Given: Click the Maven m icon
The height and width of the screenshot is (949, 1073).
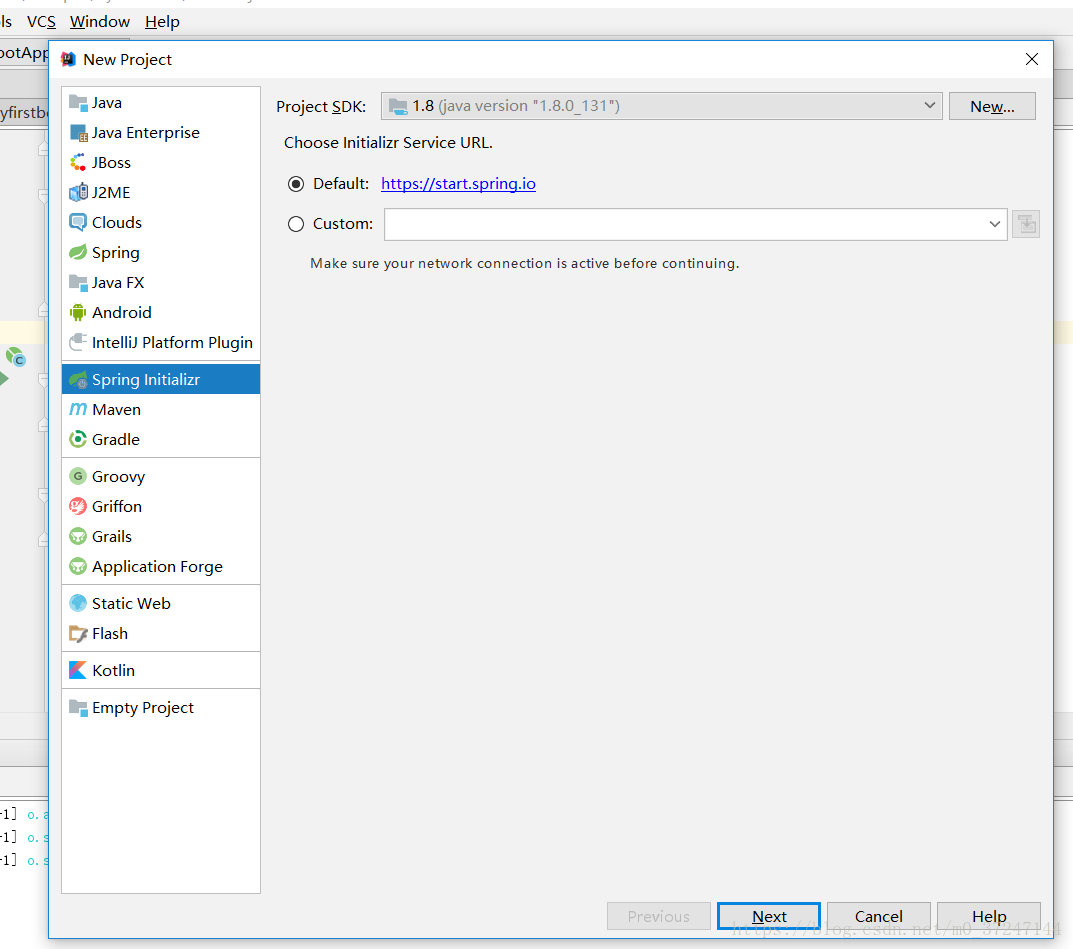Looking at the screenshot, I should tap(78, 409).
